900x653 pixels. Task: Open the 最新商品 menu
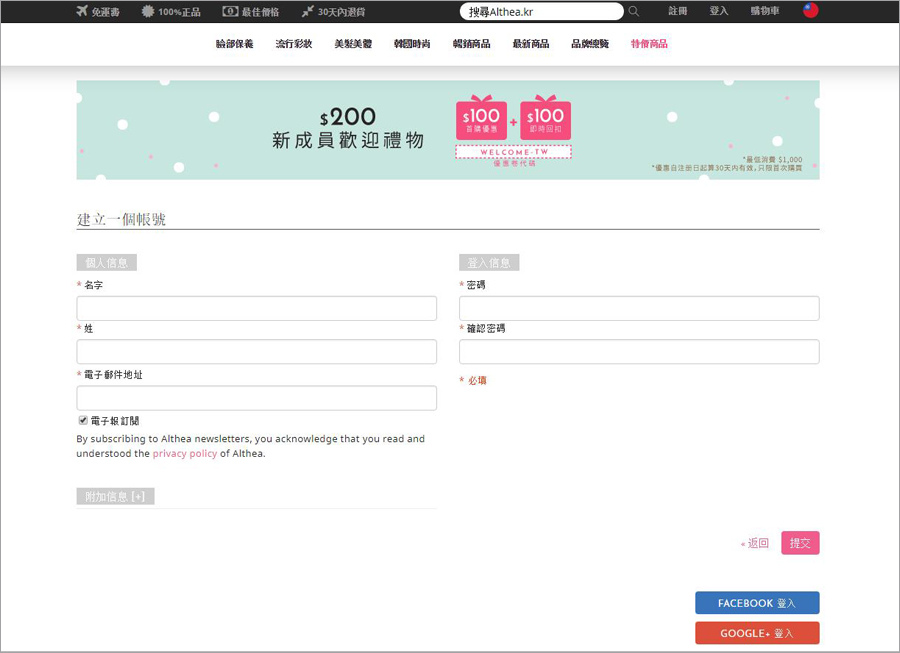click(531, 44)
